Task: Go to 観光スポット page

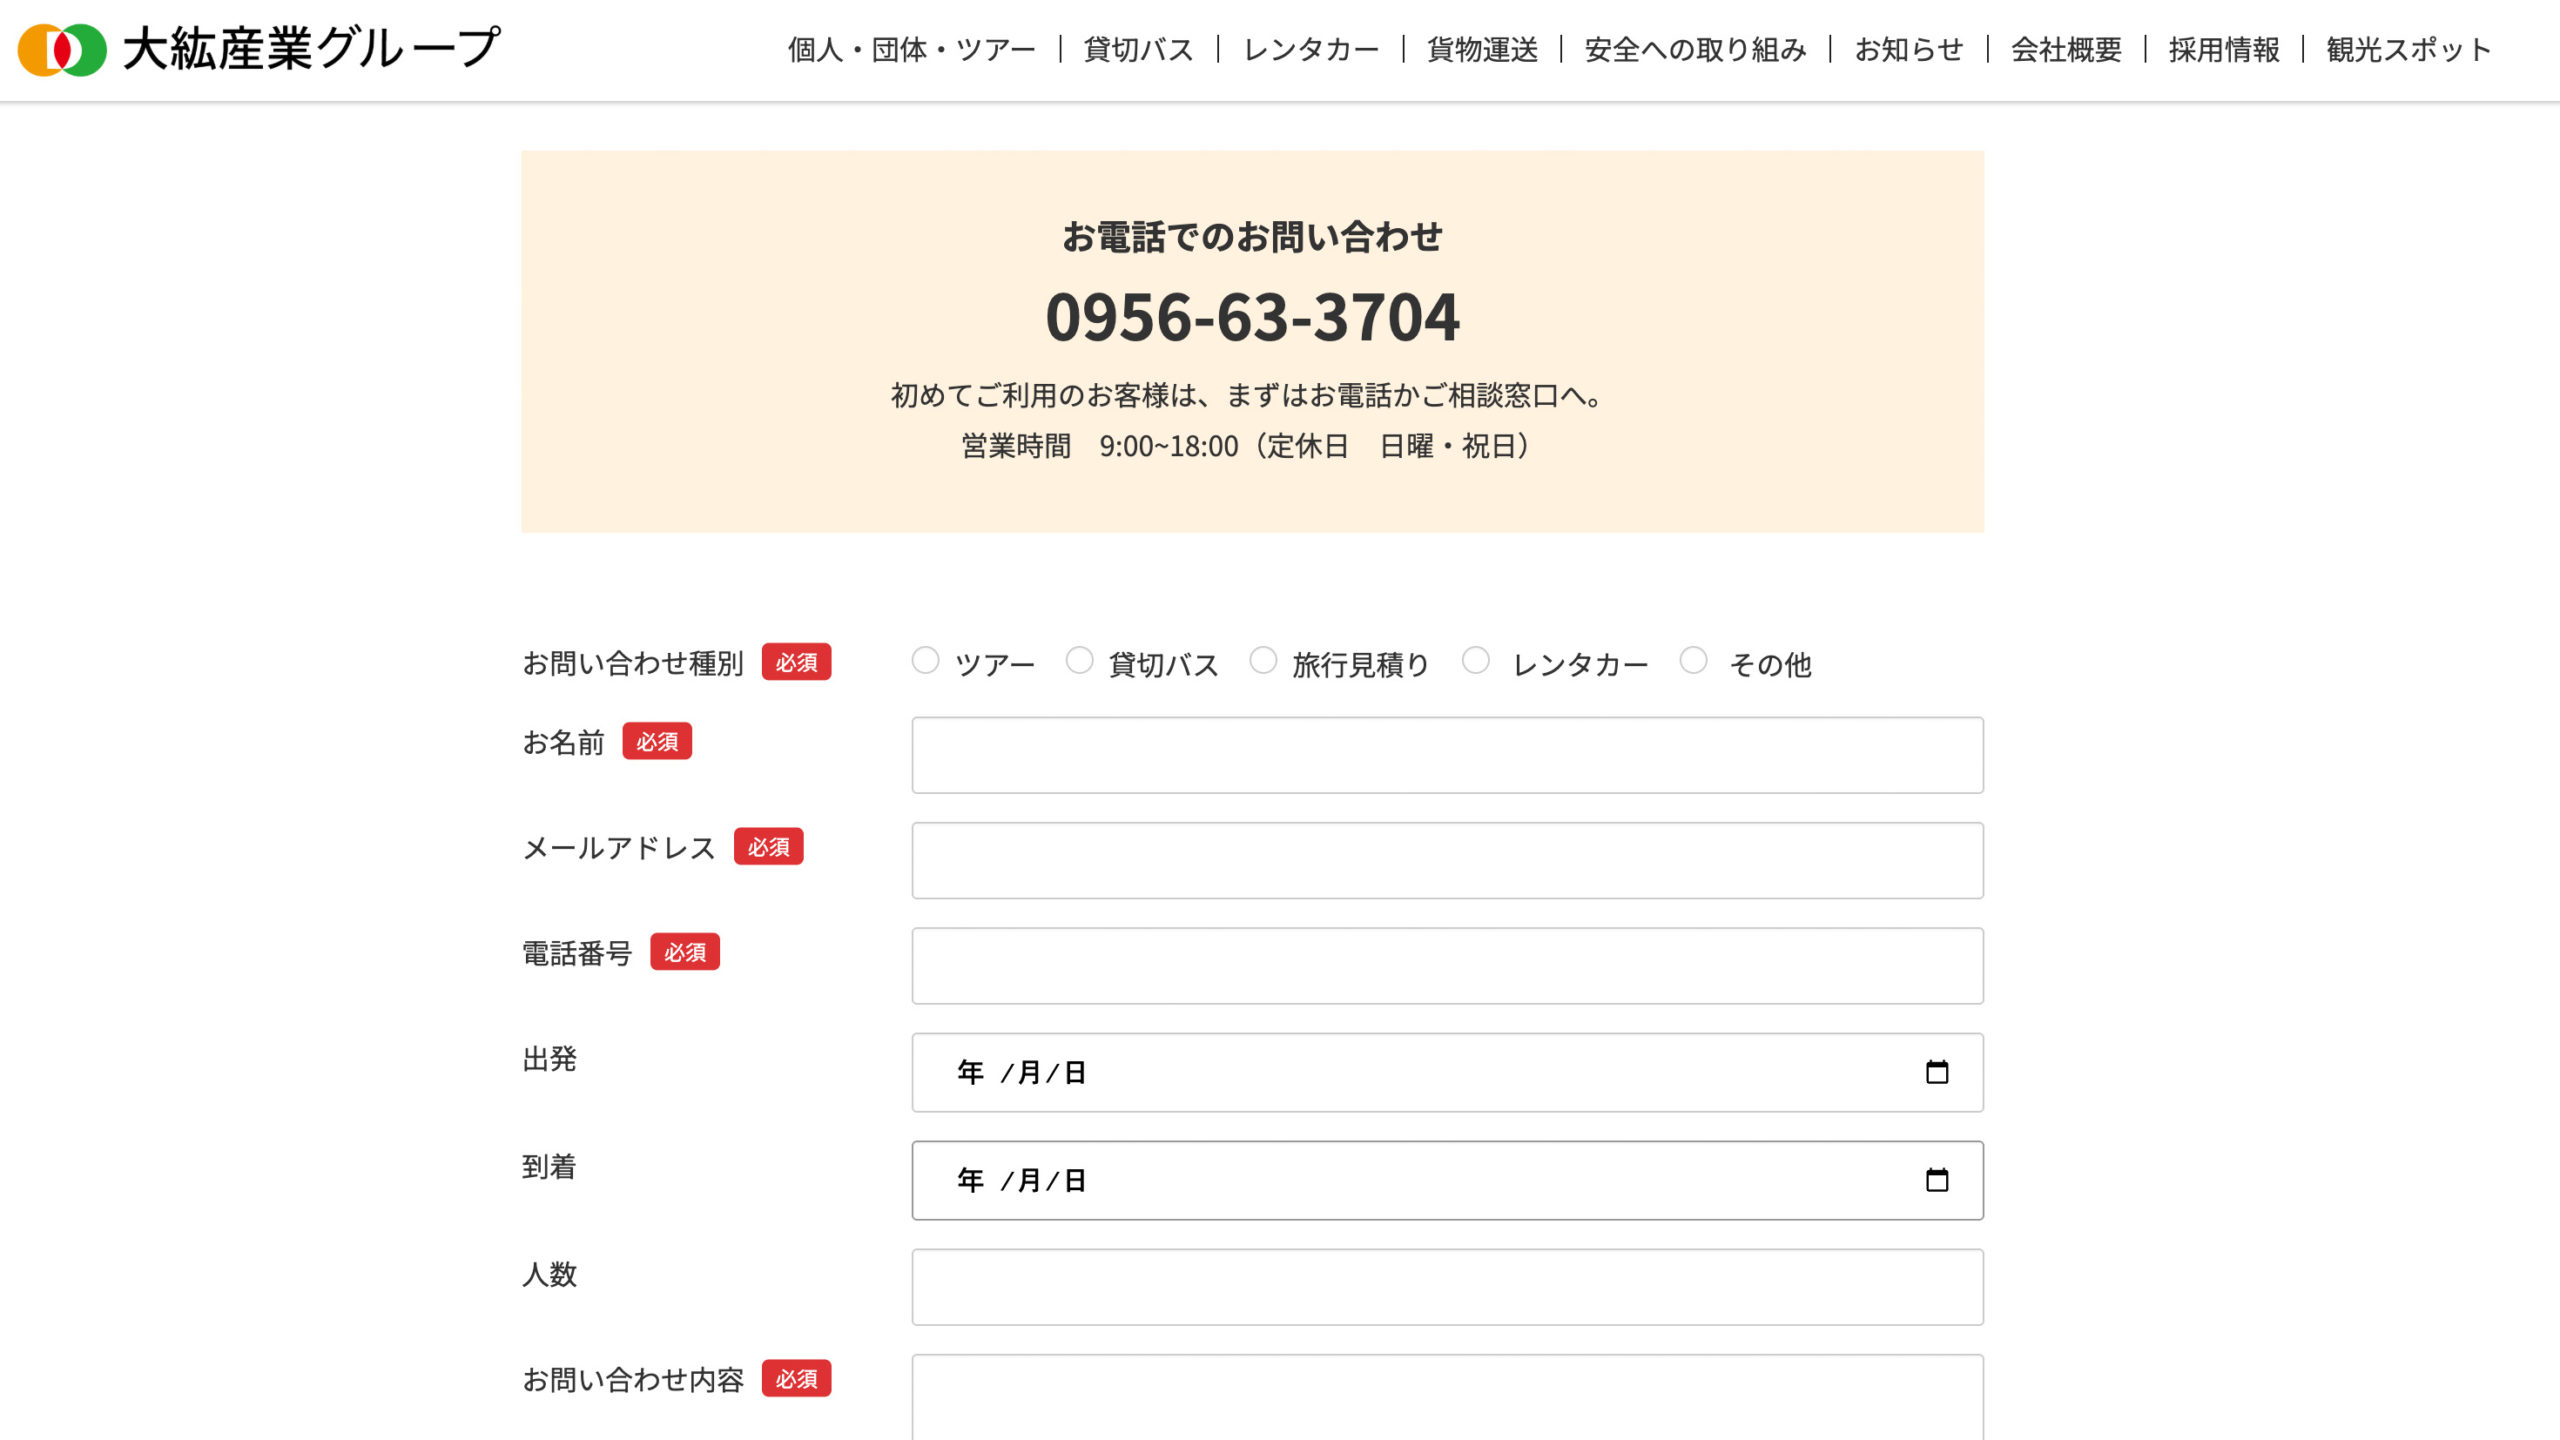Action: pyautogui.click(x=2408, y=49)
